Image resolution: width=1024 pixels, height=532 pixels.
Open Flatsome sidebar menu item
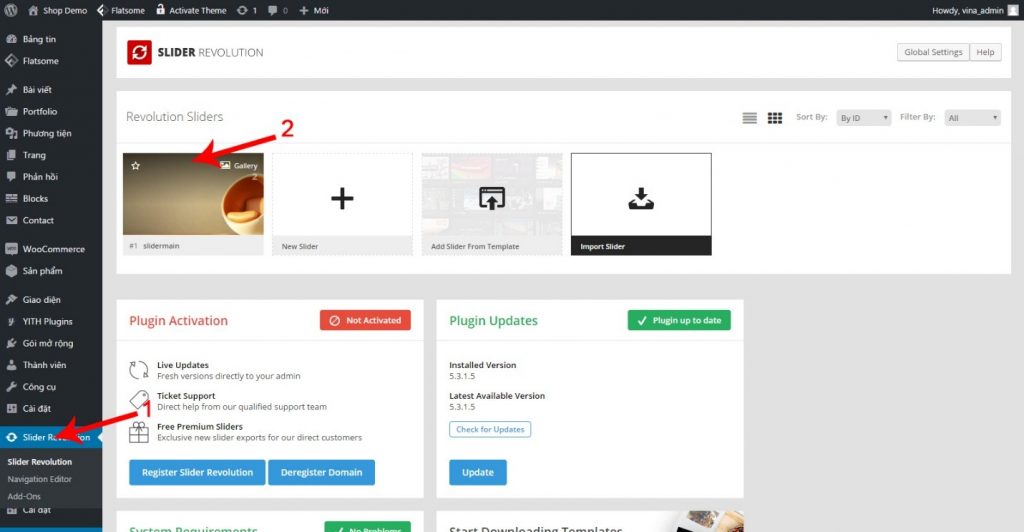(x=40, y=61)
